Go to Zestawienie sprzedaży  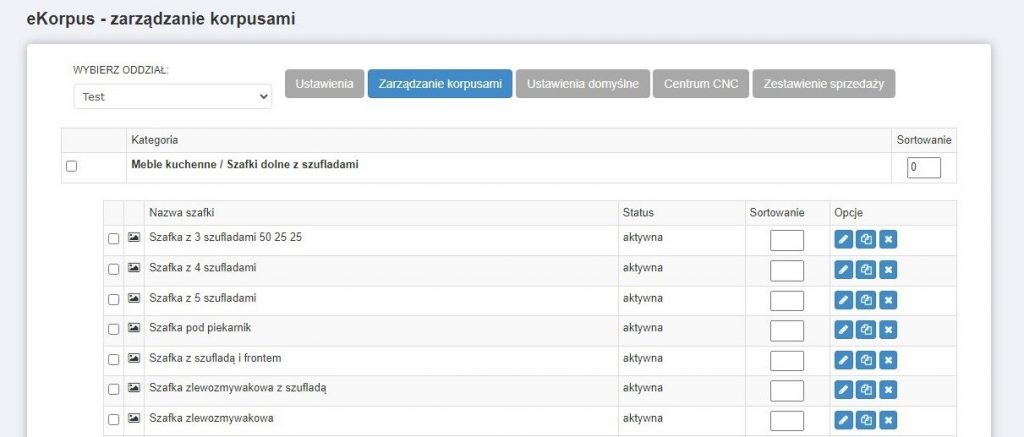823,84
